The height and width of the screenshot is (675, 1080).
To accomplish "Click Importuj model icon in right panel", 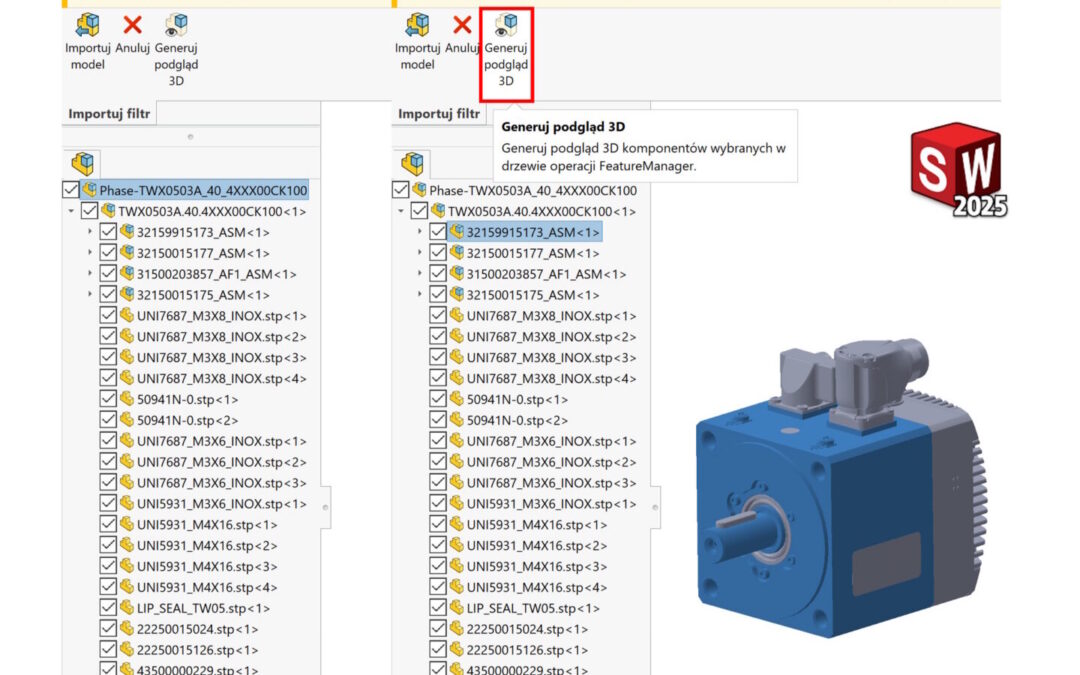I will click(x=418, y=26).
